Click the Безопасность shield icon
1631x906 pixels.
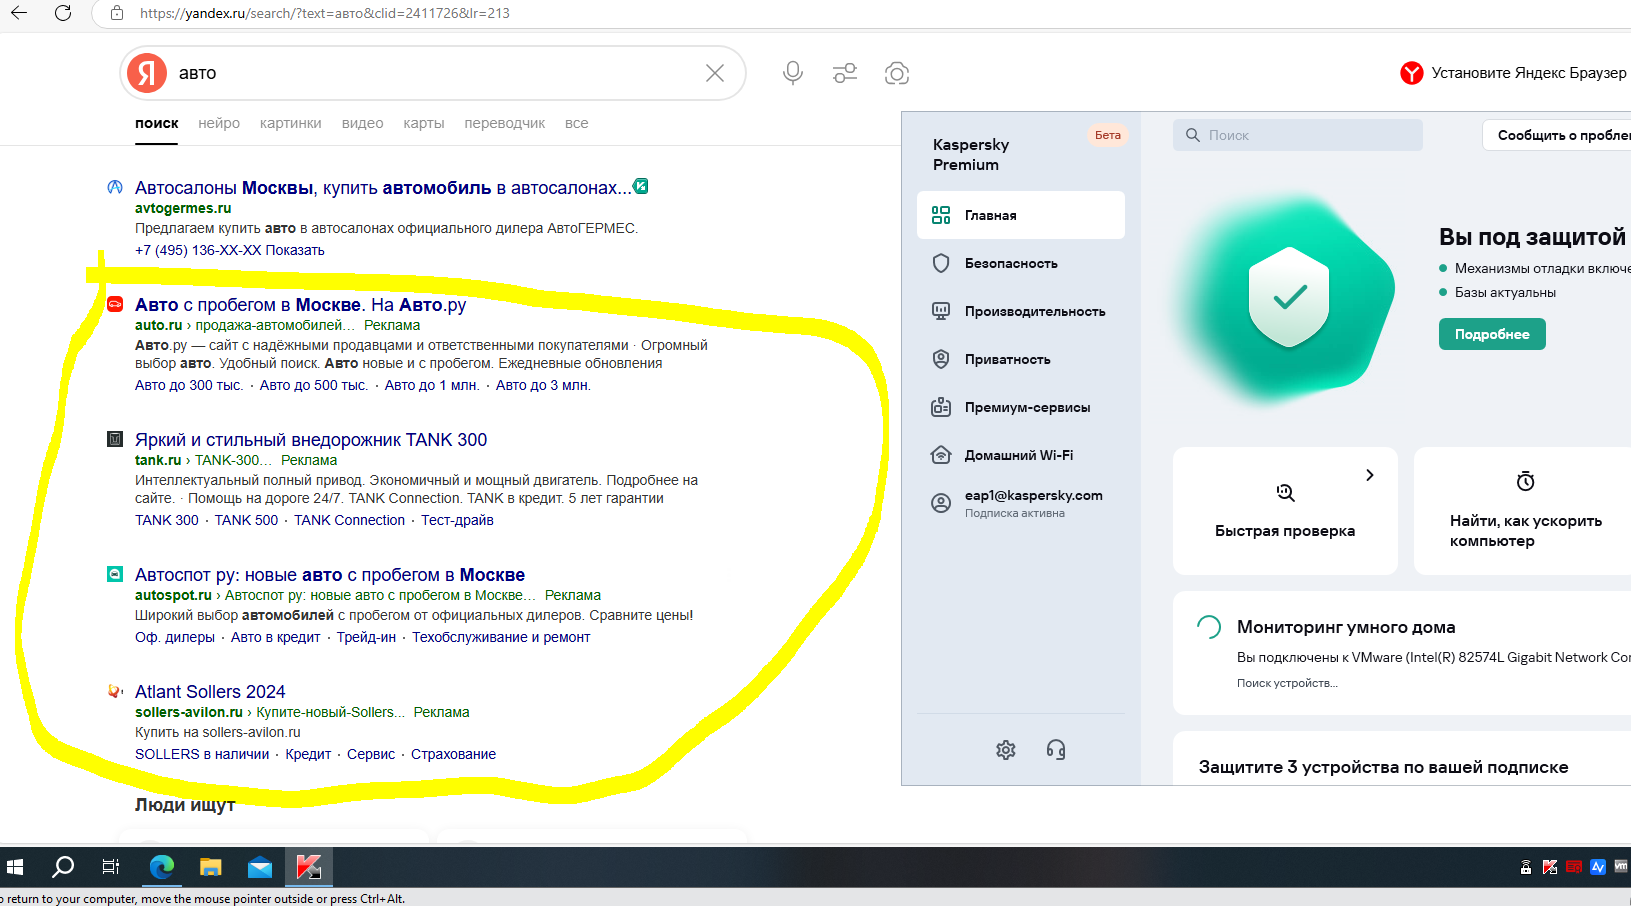(x=941, y=263)
